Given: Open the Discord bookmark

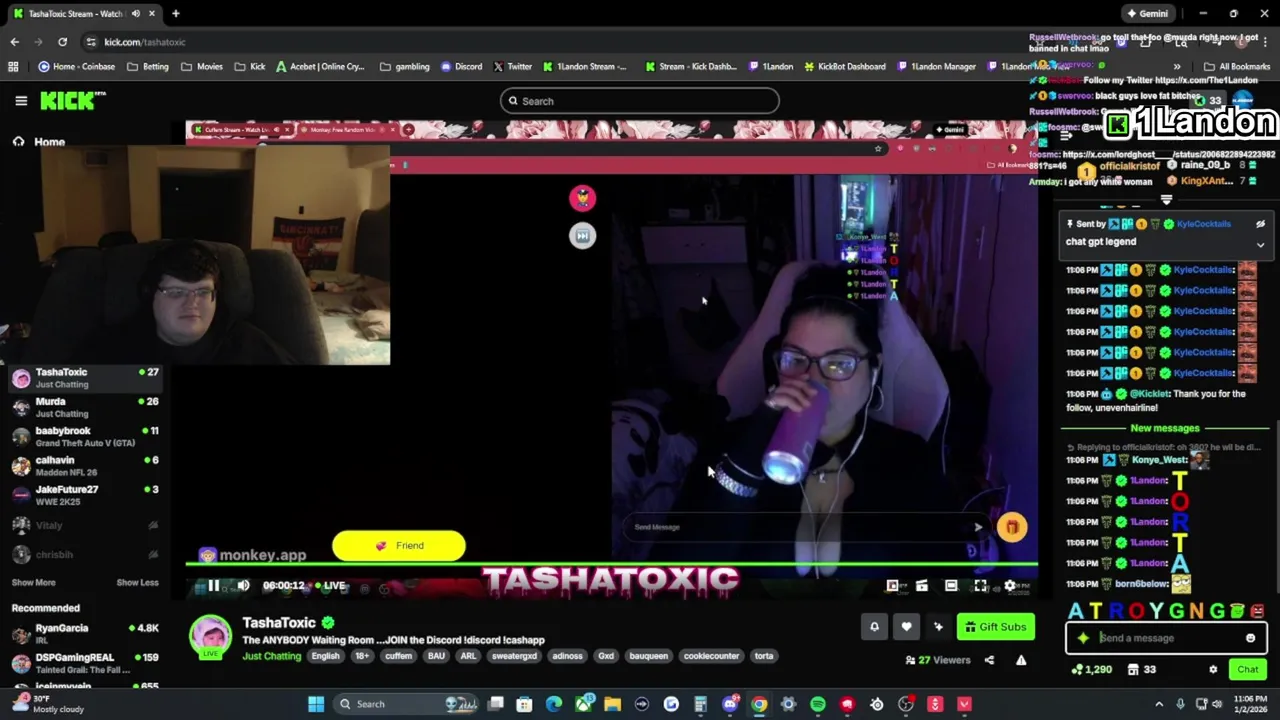Looking at the screenshot, I should tap(461, 67).
